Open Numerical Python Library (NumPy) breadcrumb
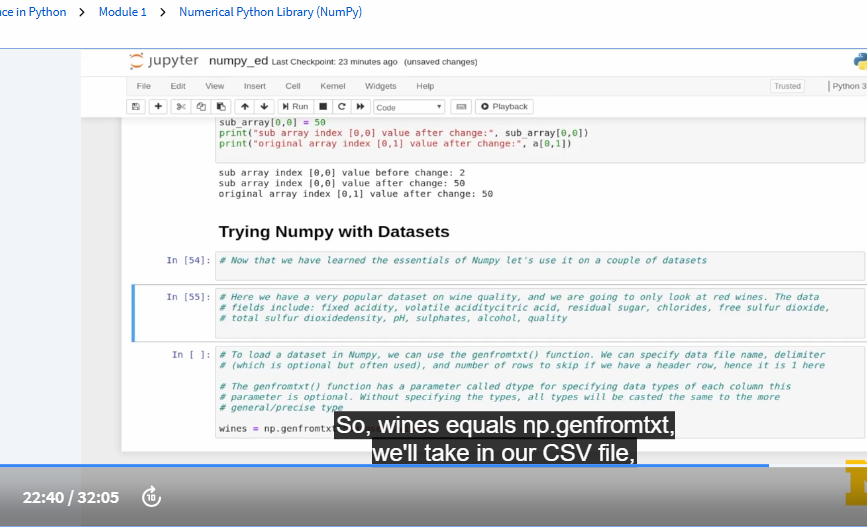The height and width of the screenshot is (528, 867). pos(270,12)
